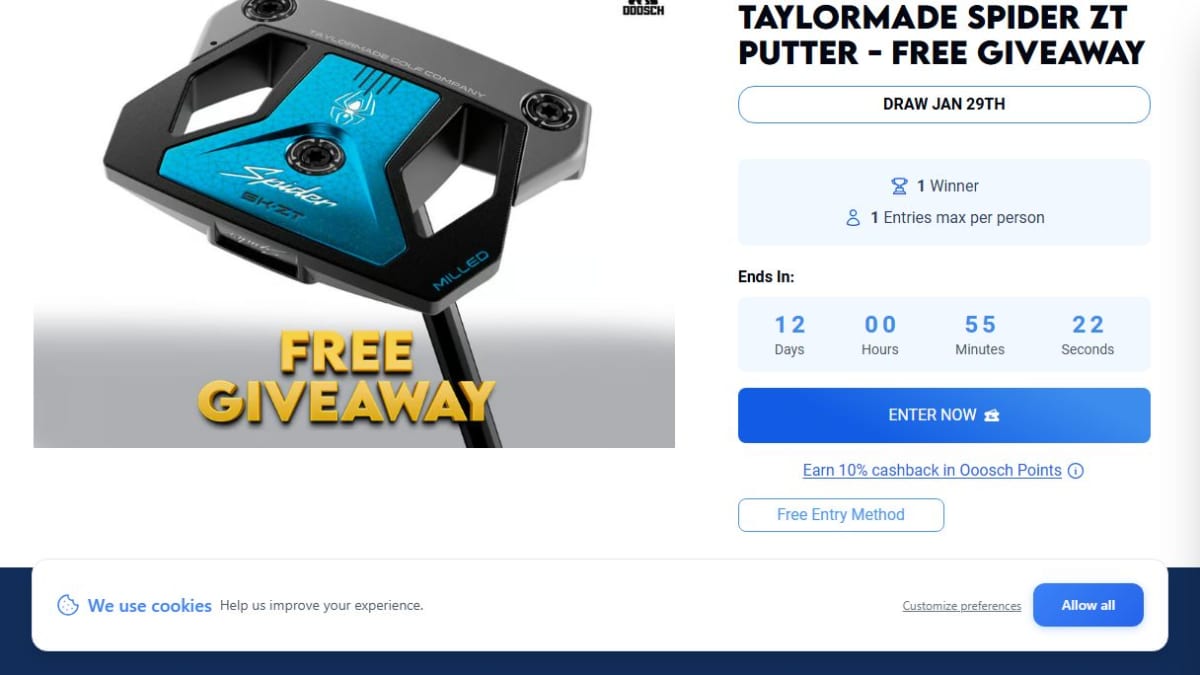
Task: Click the Hours countdown value
Action: [x=880, y=325]
